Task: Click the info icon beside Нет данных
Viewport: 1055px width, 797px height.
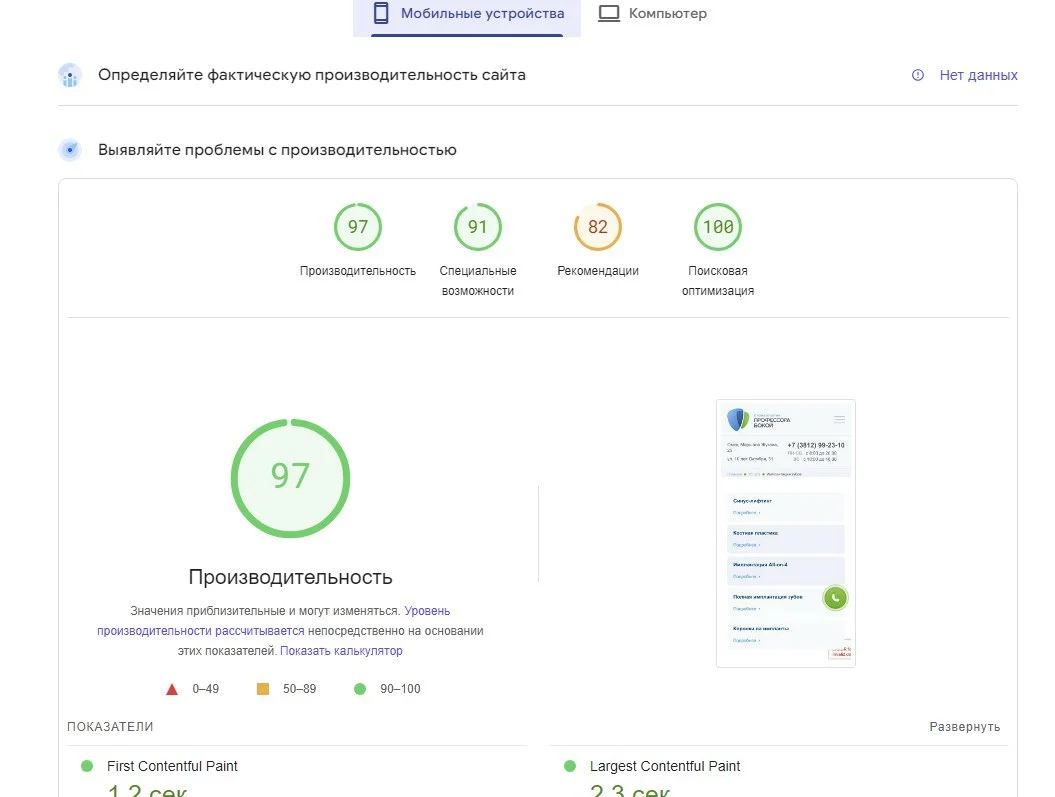Action: (x=918, y=75)
